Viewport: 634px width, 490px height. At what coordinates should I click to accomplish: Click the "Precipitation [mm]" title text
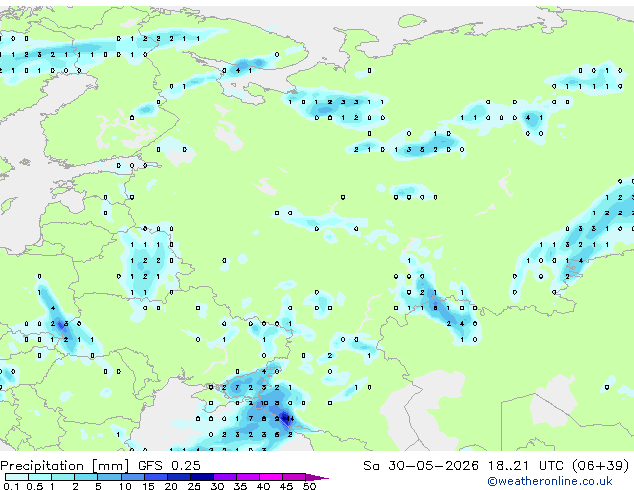65,466
